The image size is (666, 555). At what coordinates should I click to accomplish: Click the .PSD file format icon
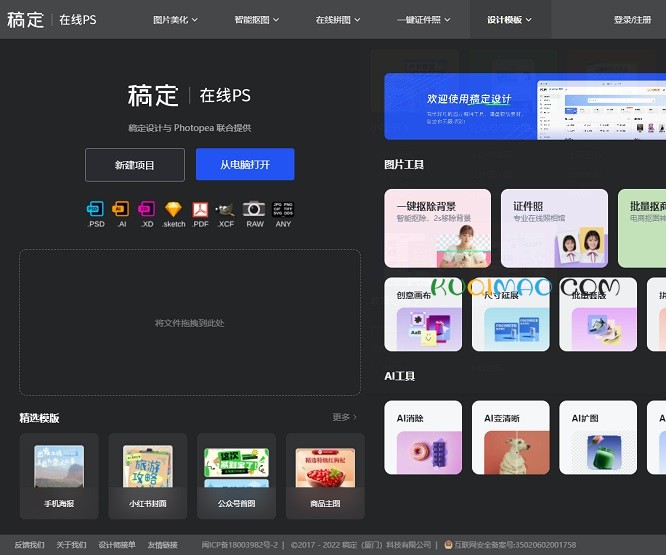(96, 209)
